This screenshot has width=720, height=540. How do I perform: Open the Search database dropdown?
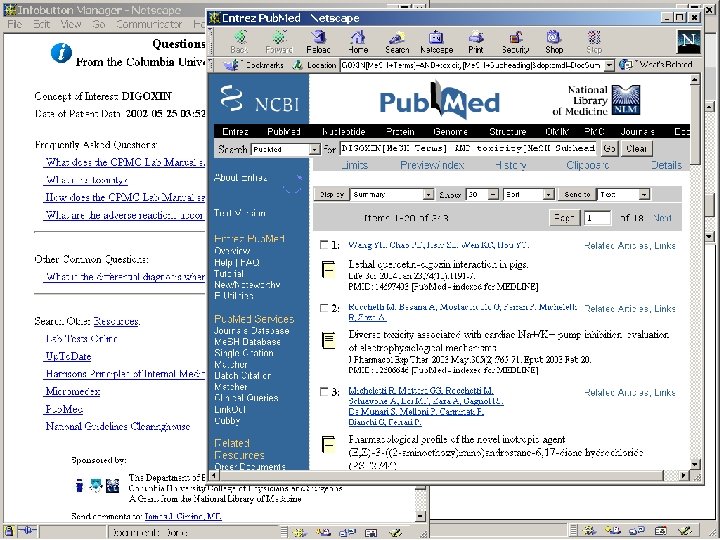285,149
